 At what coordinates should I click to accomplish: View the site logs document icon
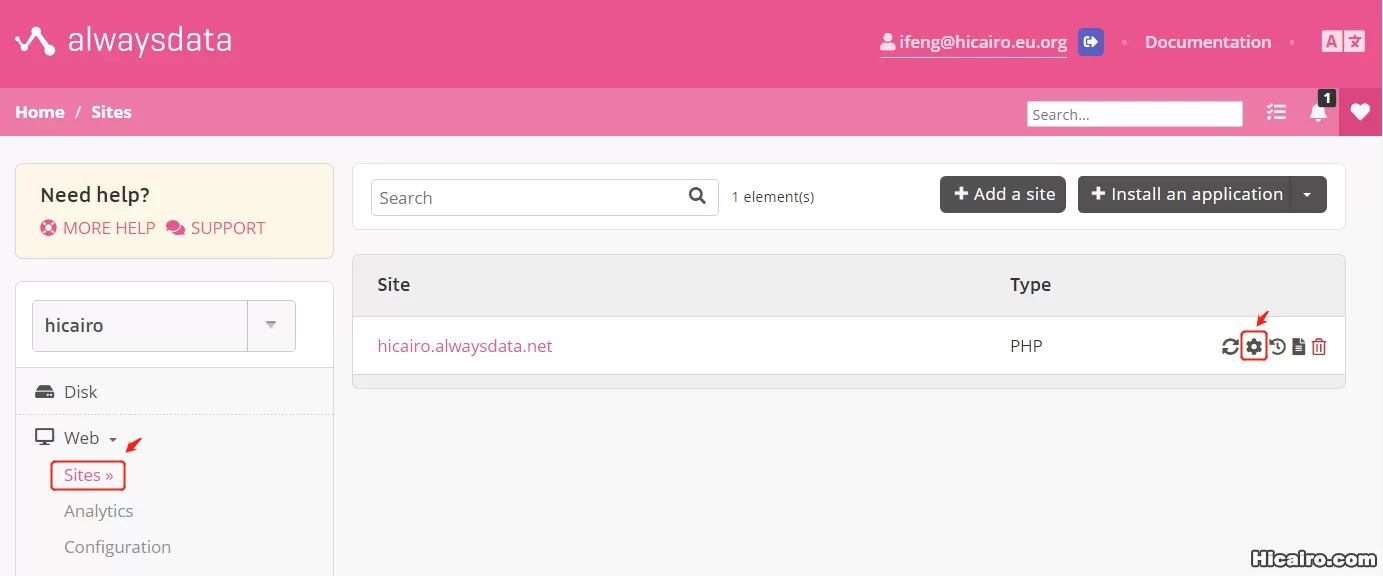[1298, 347]
